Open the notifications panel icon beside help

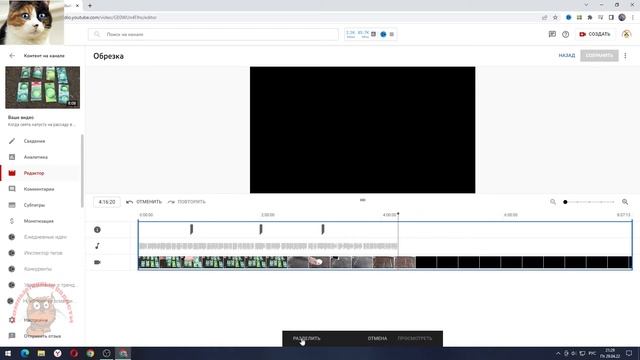tap(552, 34)
